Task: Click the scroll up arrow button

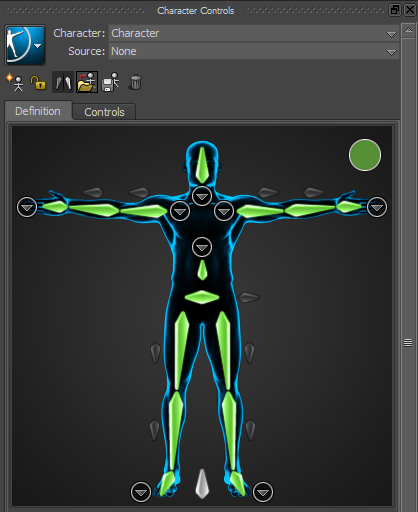Action: (x=408, y=31)
